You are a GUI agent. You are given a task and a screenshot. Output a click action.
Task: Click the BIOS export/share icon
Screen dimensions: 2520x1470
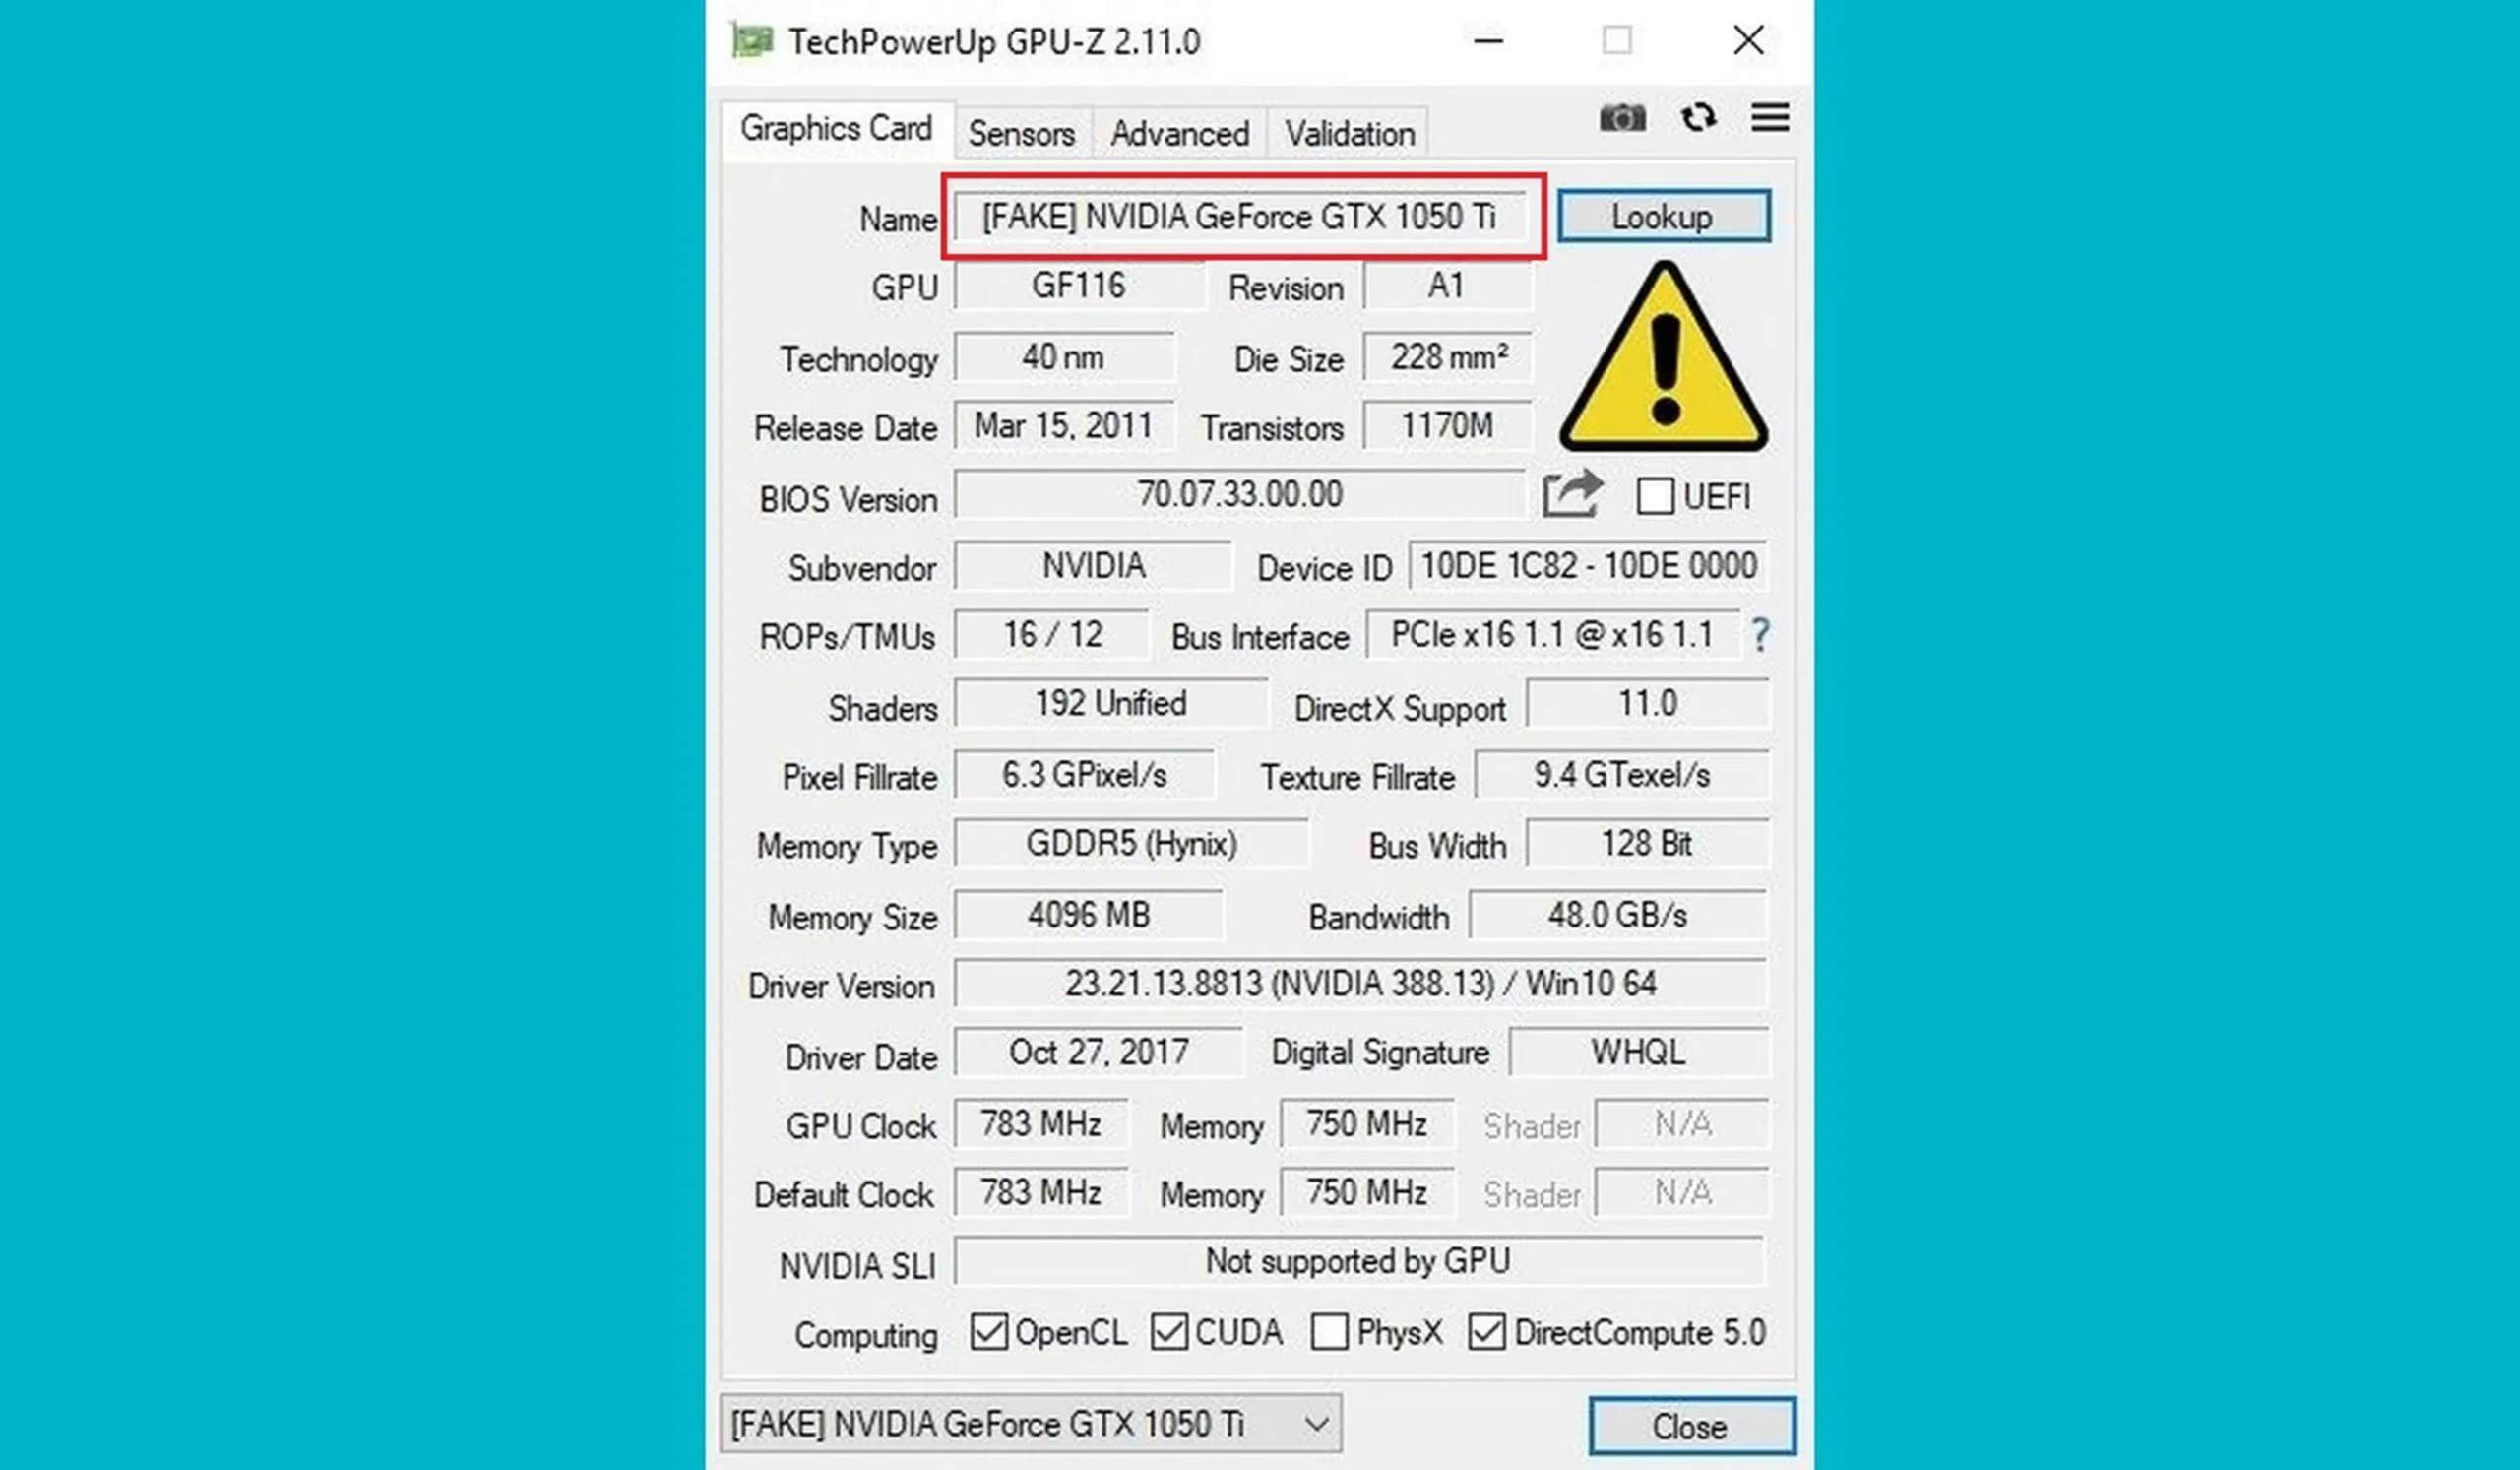[1569, 495]
